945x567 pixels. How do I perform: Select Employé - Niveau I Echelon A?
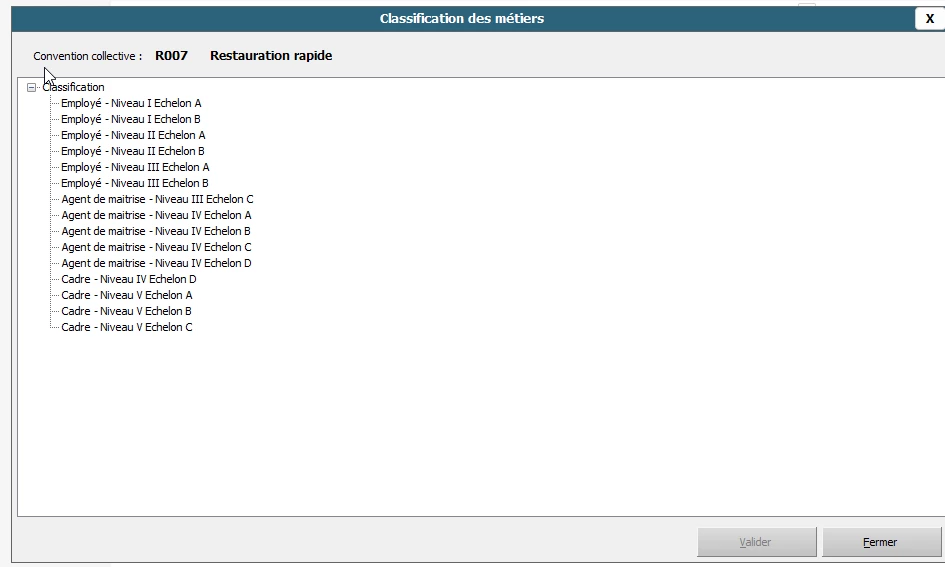coord(131,103)
